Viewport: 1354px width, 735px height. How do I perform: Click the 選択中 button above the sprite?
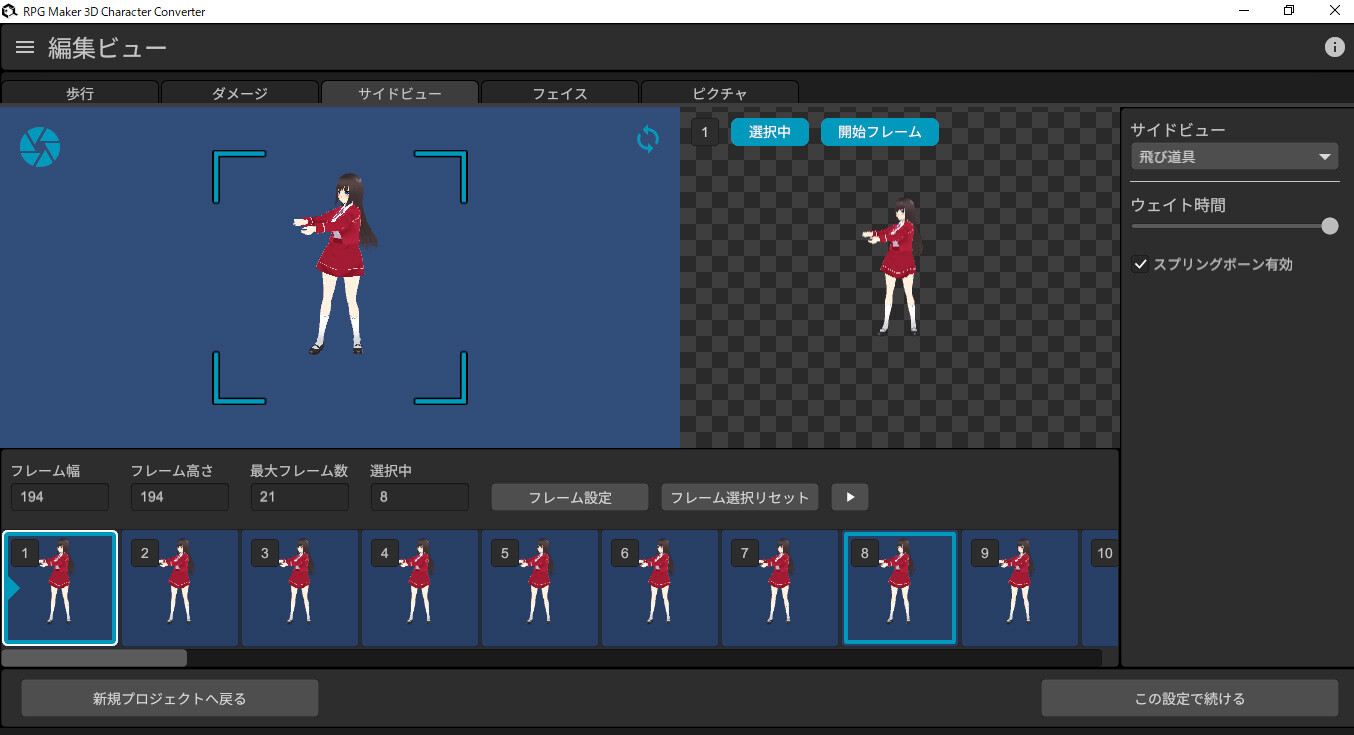click(x=769, y=131)
